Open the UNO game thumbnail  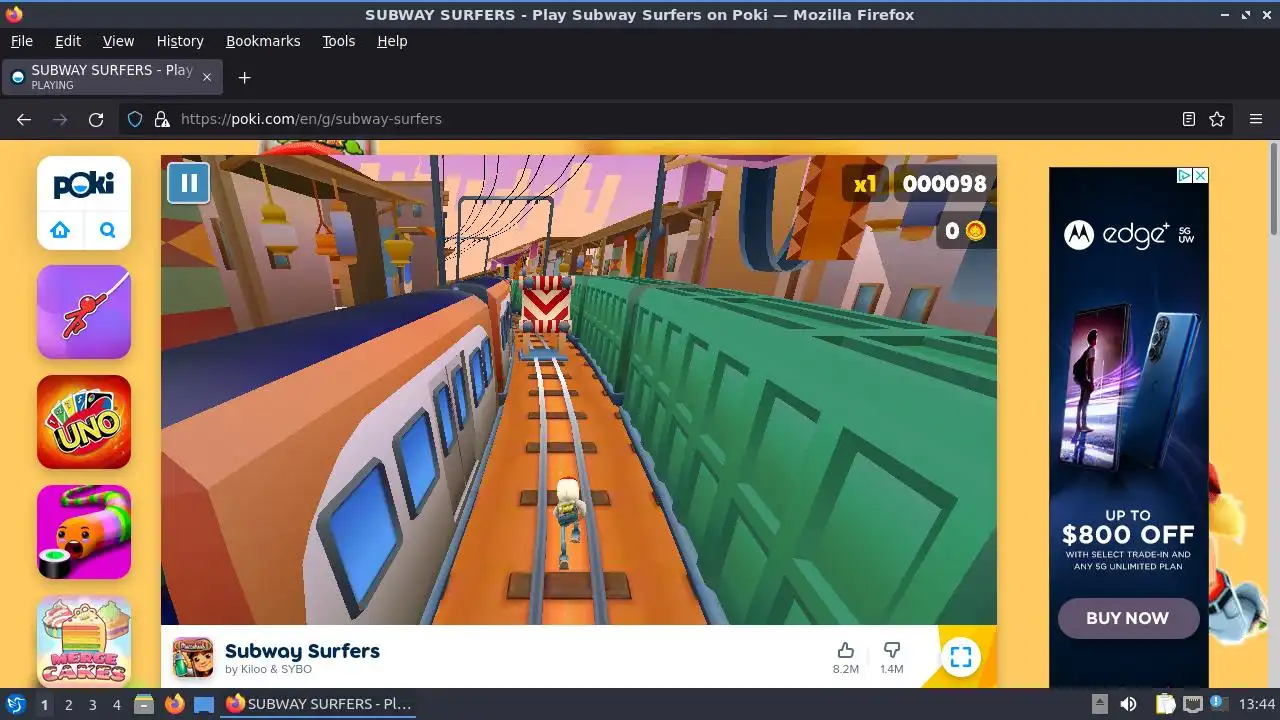pyautogui.click(x=84, y=422)
